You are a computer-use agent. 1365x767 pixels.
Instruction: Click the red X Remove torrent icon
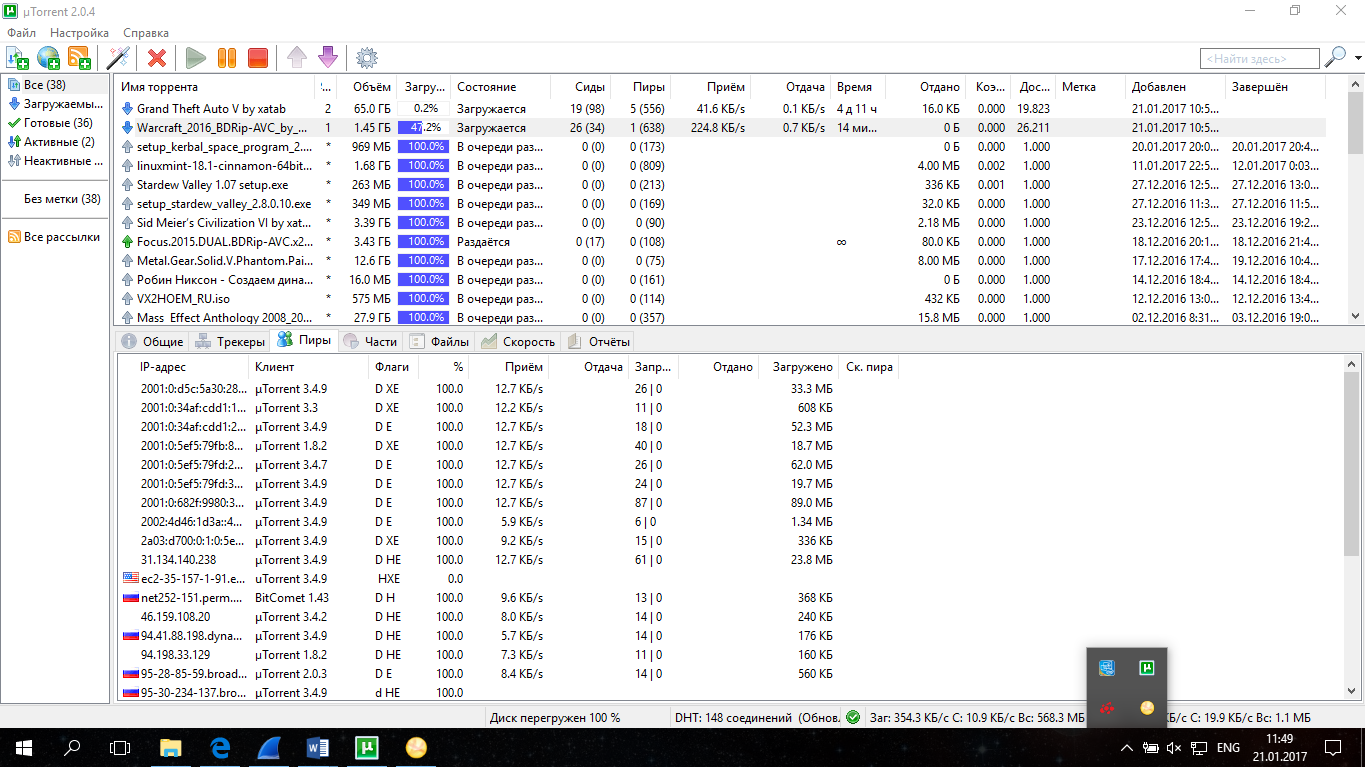157,58
